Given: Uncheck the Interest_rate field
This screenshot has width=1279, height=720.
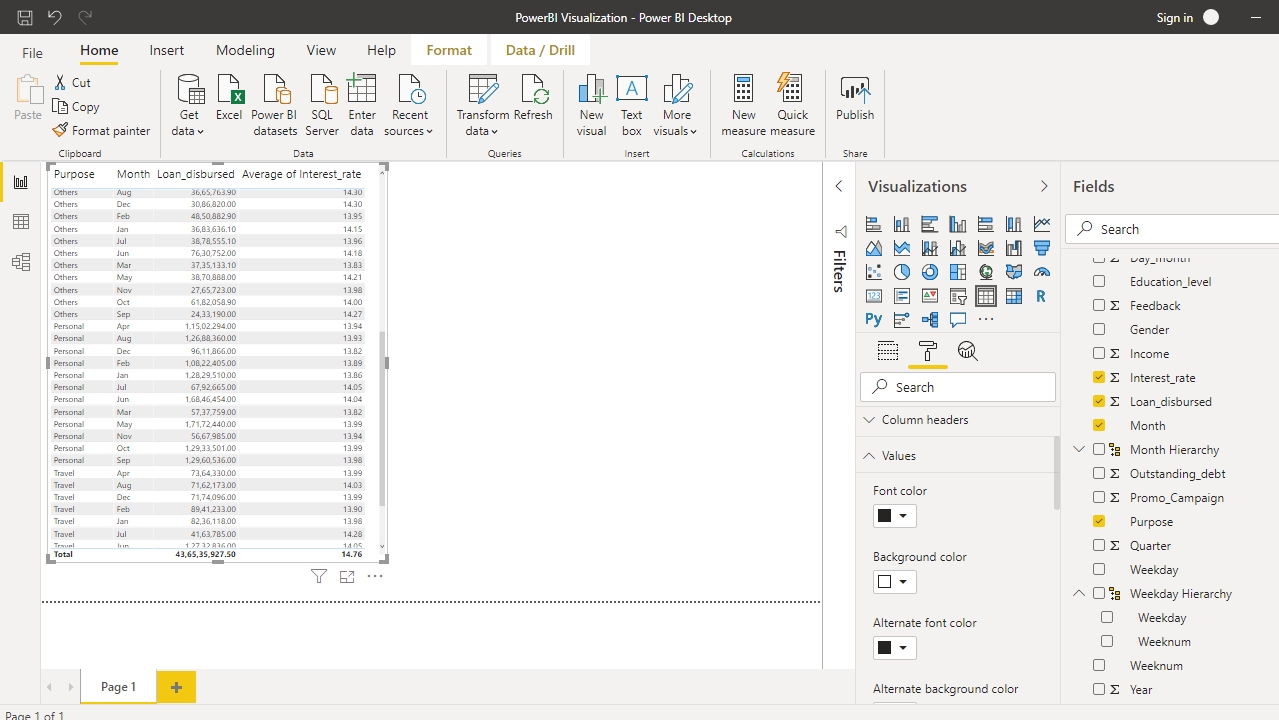Looking at the screenshot, I should click(x=1099, y=378).
